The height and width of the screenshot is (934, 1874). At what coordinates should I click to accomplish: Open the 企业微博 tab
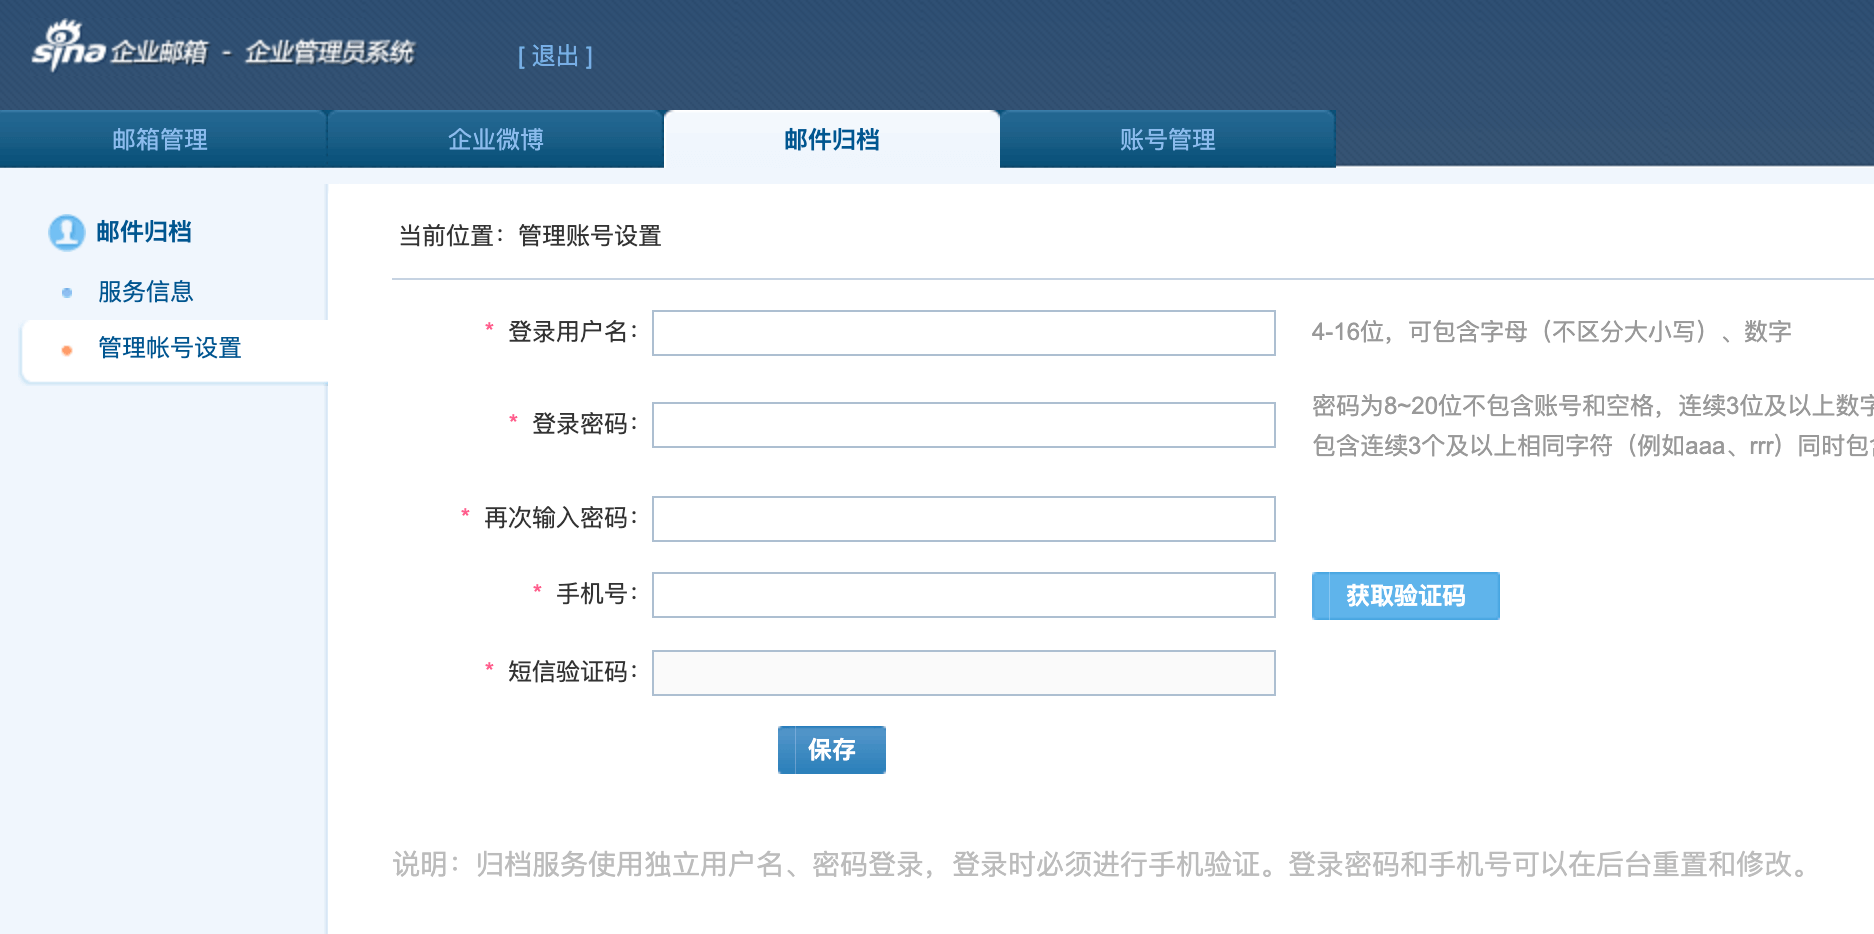pyautogui.click(x=495, y=140)
